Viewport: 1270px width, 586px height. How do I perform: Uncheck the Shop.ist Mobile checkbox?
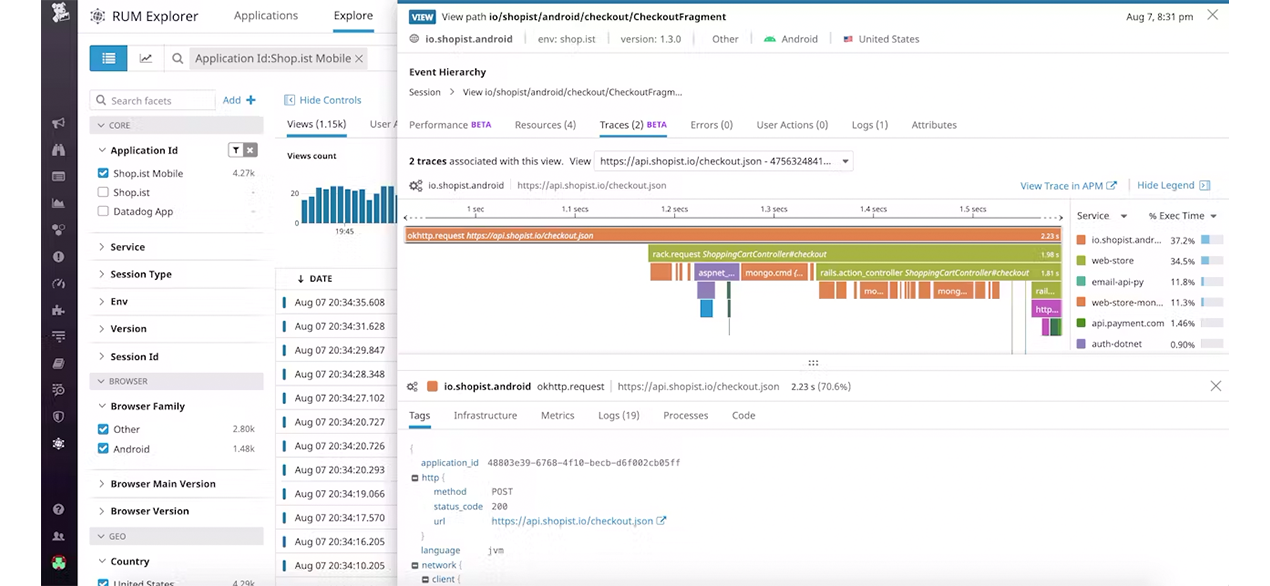pos(103,173)
